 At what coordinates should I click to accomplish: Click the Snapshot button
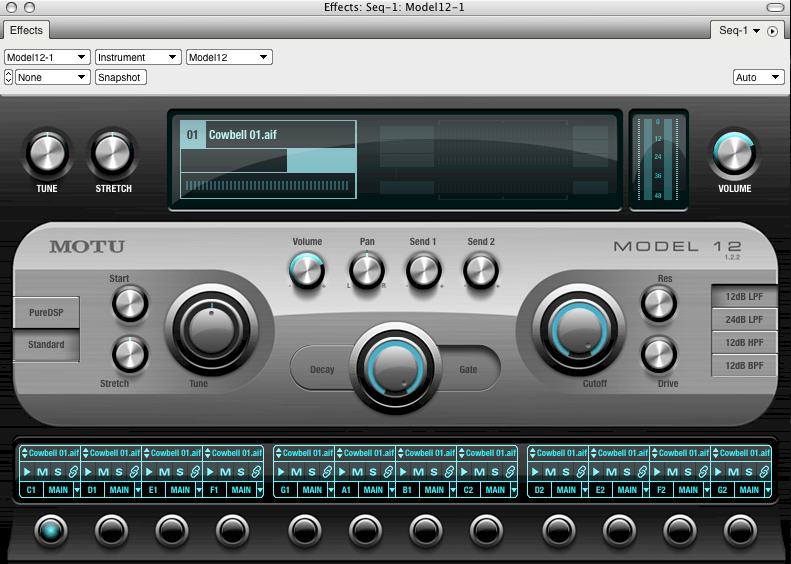coord(121,77)
